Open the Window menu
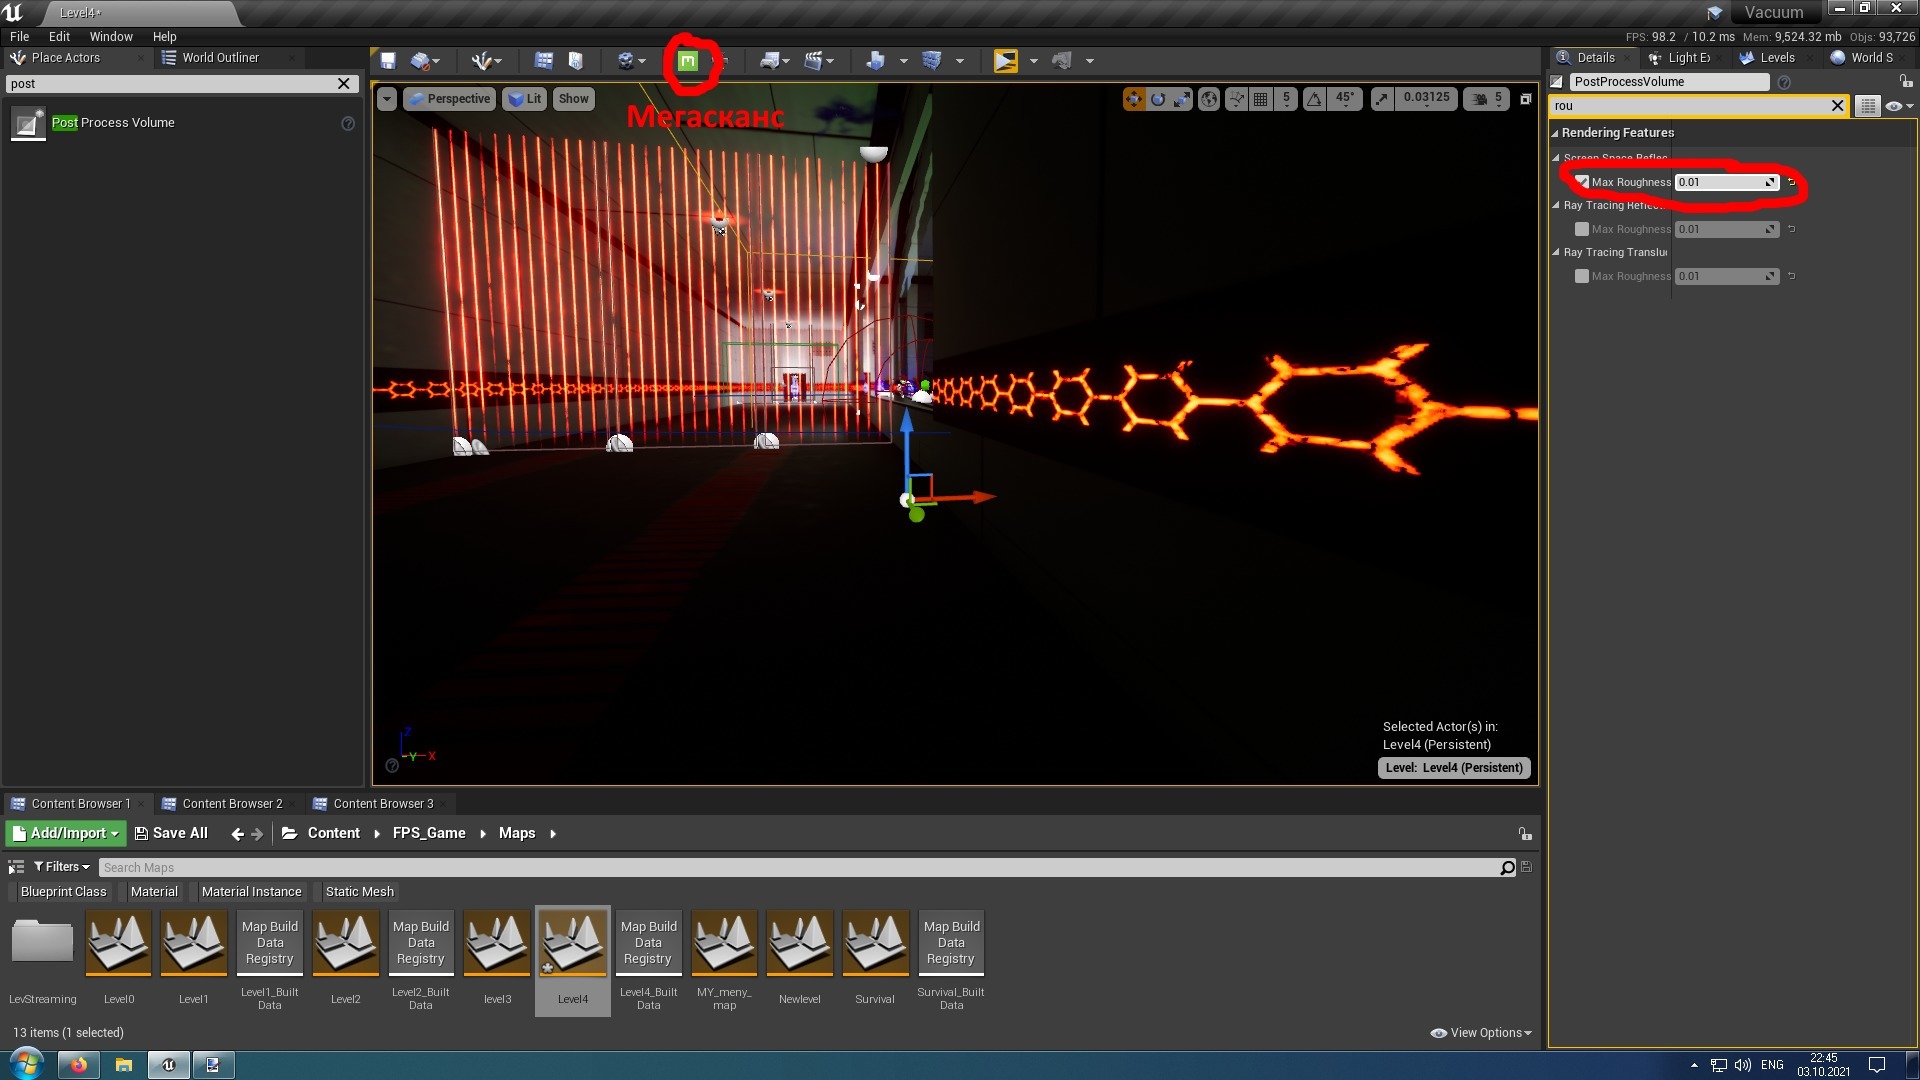Image resolution: width=1920 pixels, height=1080 pixels. (x=111, y=36)
